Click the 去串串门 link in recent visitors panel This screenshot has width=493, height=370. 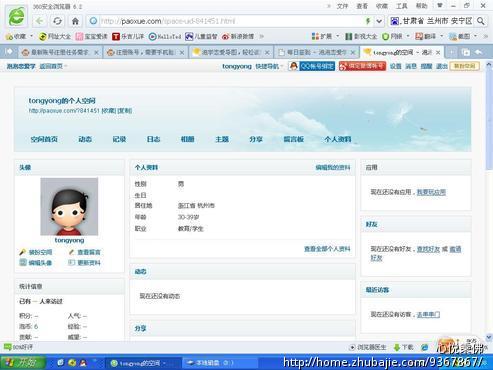point(428,314)
